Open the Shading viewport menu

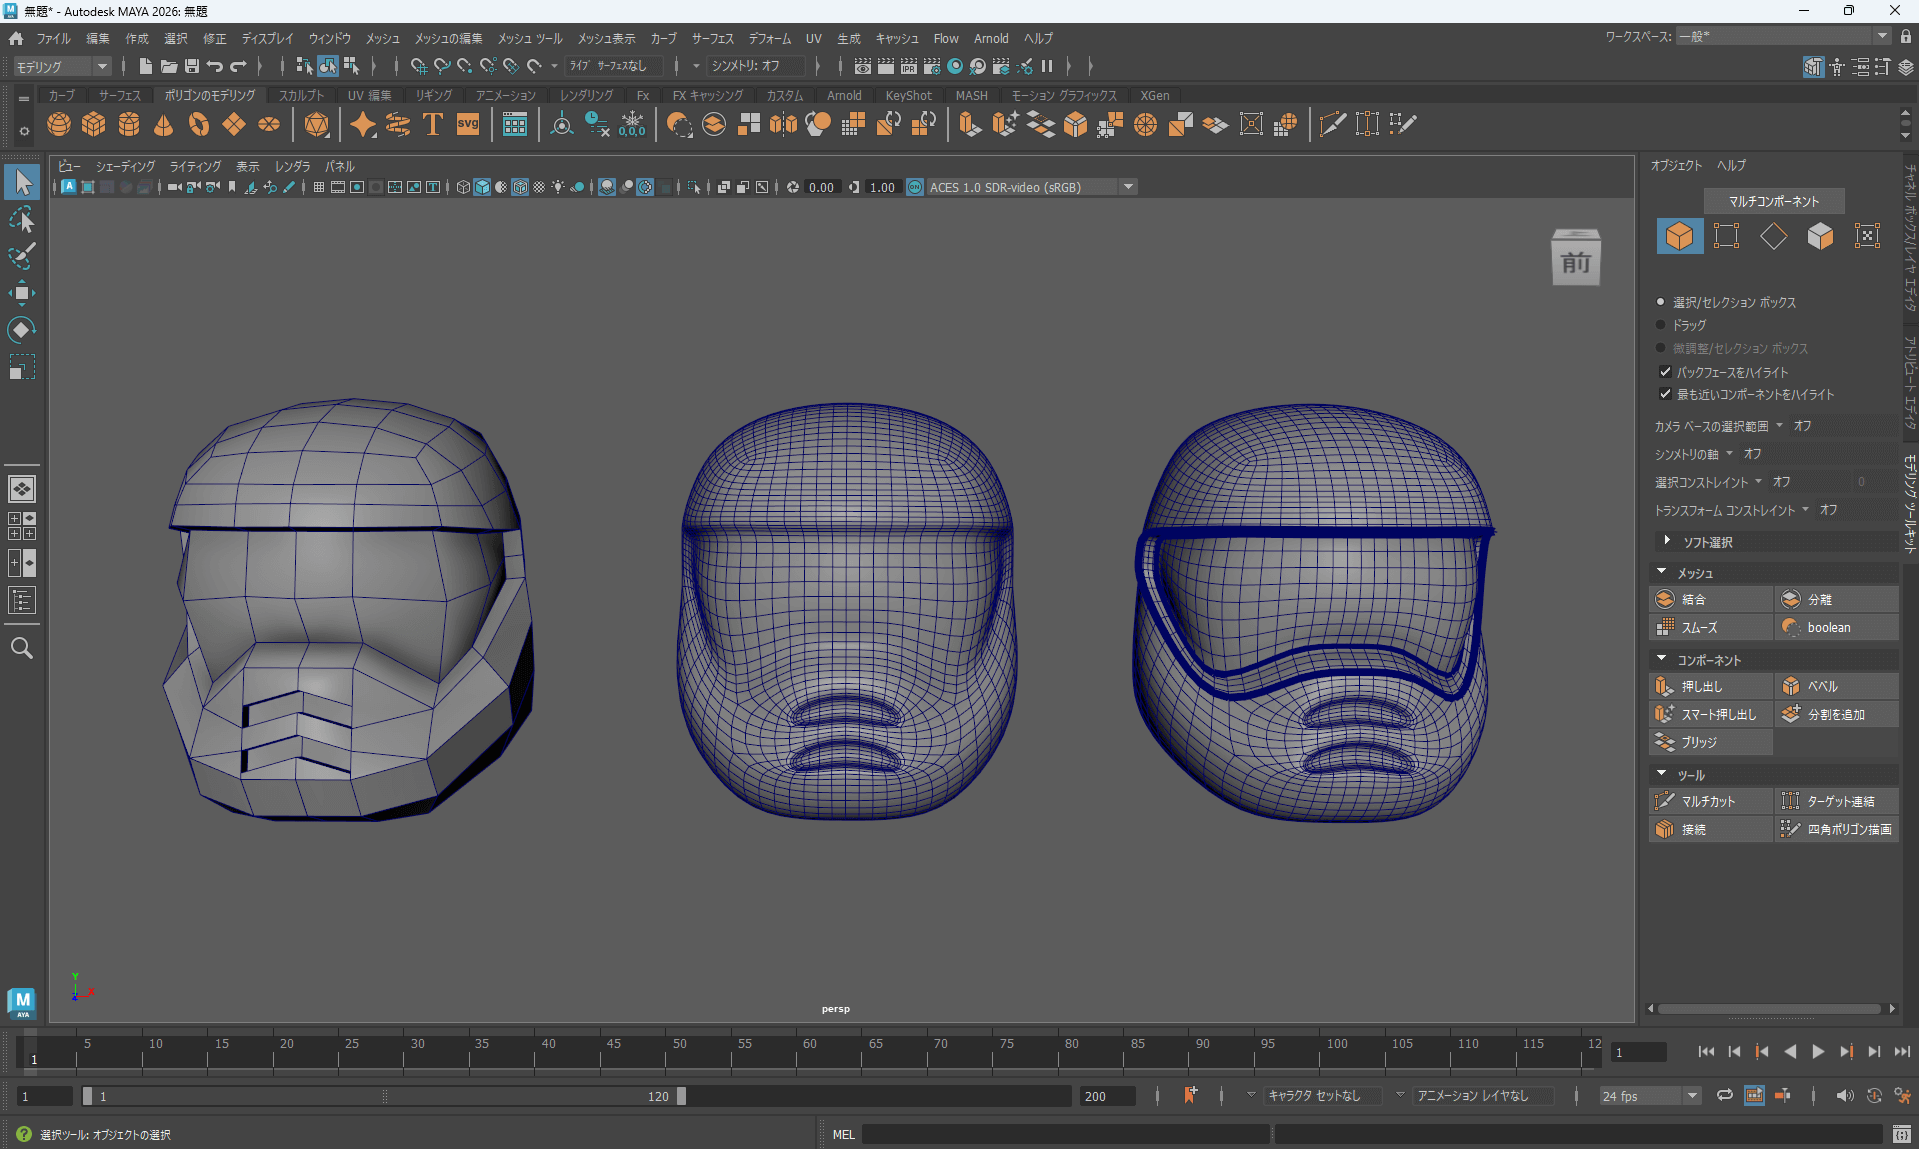(x=125, y=166)
